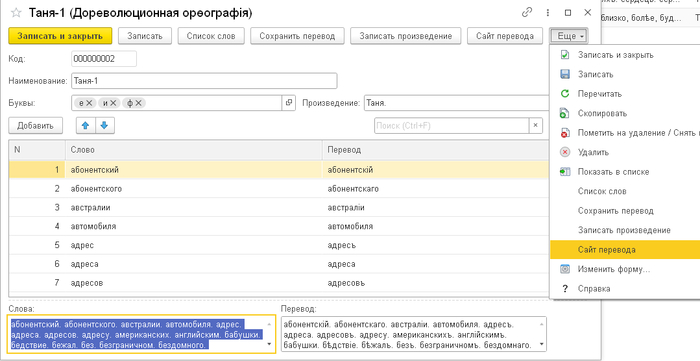The height and width of the screenshot is (361, 700).
Task: Click the Записать и закрыть yellow button
Action: tap(60, 36)
